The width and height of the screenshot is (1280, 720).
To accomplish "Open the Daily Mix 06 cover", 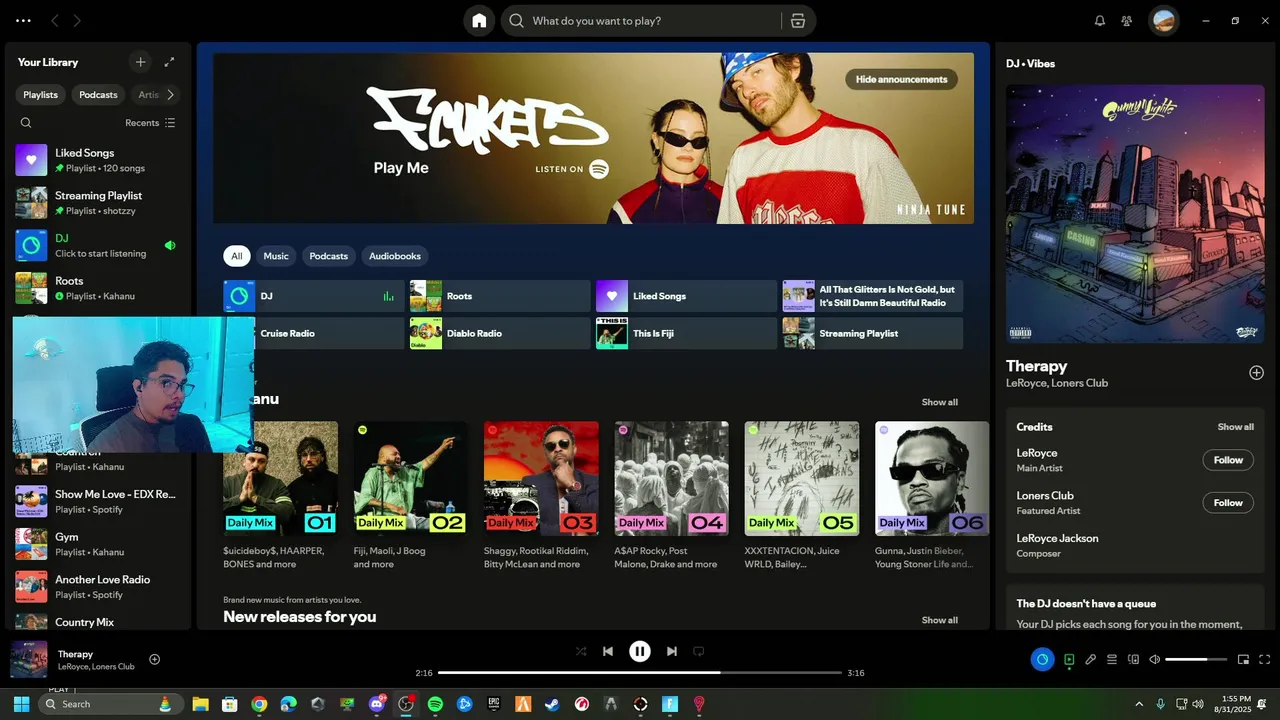I will coord(932,478).
